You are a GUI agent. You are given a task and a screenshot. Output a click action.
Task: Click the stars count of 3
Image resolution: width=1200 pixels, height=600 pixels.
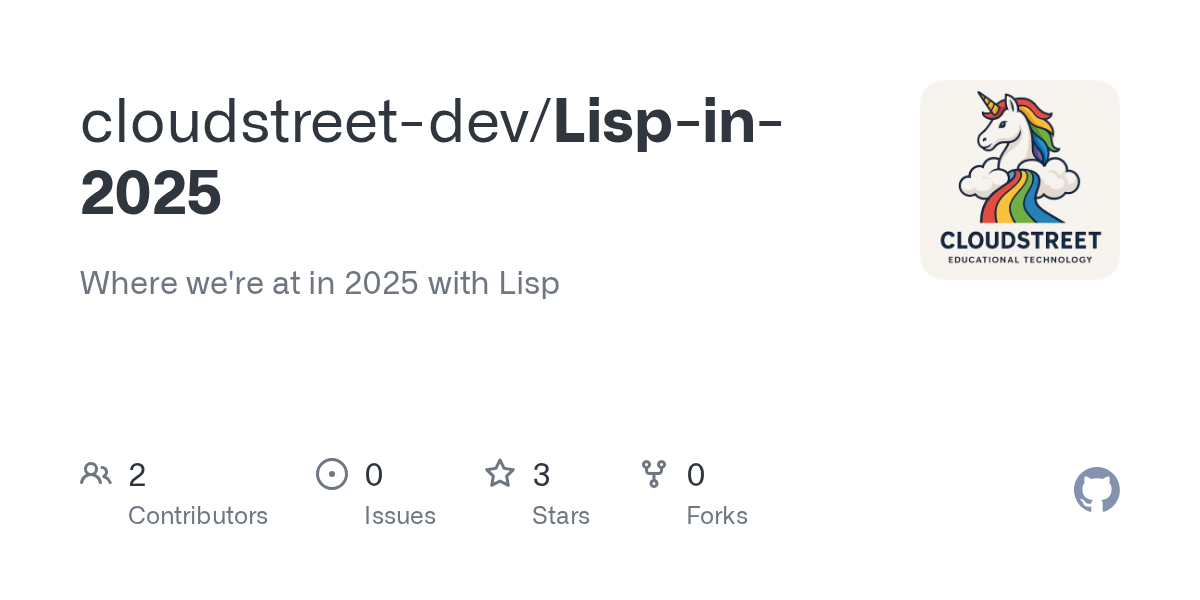(x=541, y=475)
